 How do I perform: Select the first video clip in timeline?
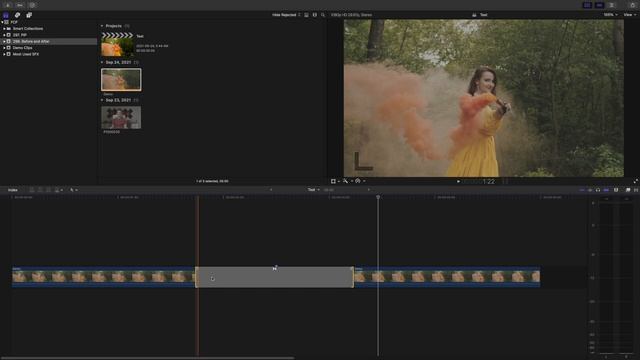(103, 277)
